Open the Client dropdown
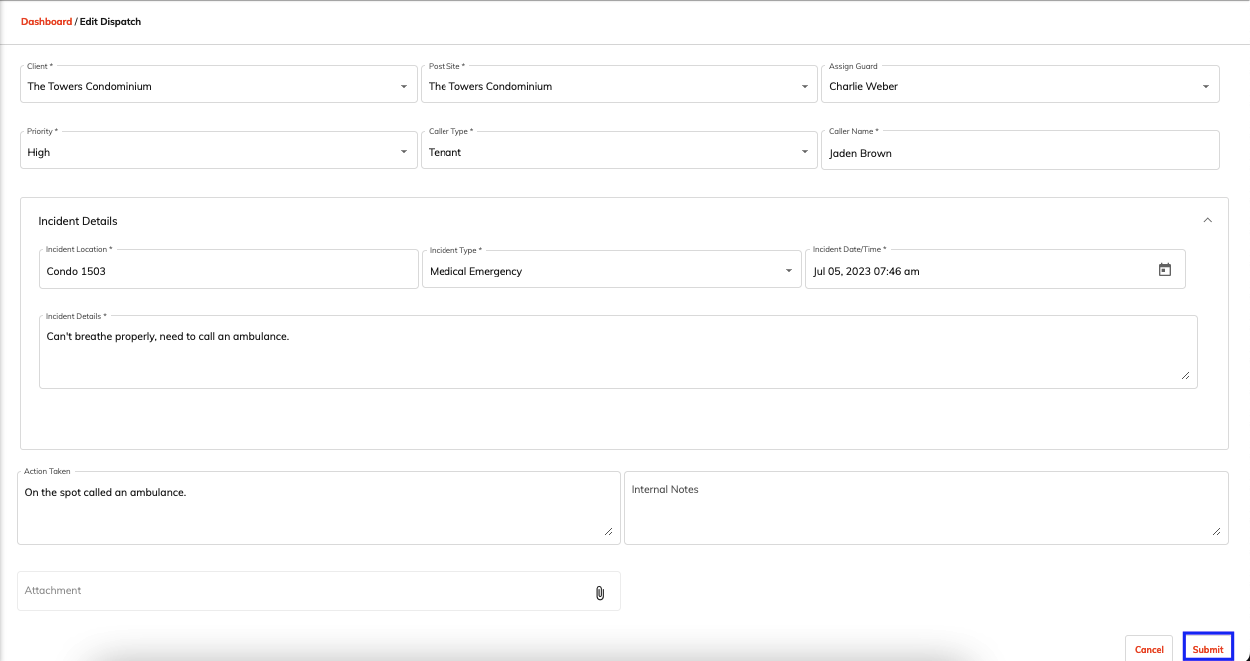 [404, 86]
